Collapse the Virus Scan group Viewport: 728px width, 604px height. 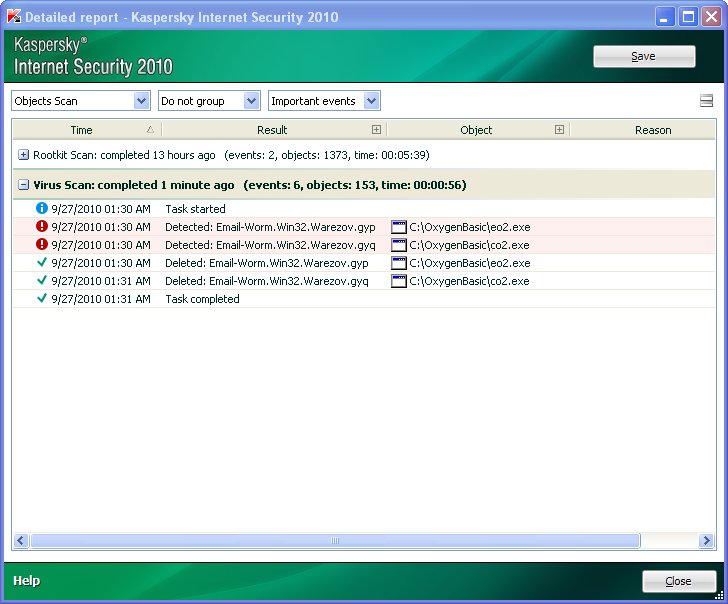[23, 185]
